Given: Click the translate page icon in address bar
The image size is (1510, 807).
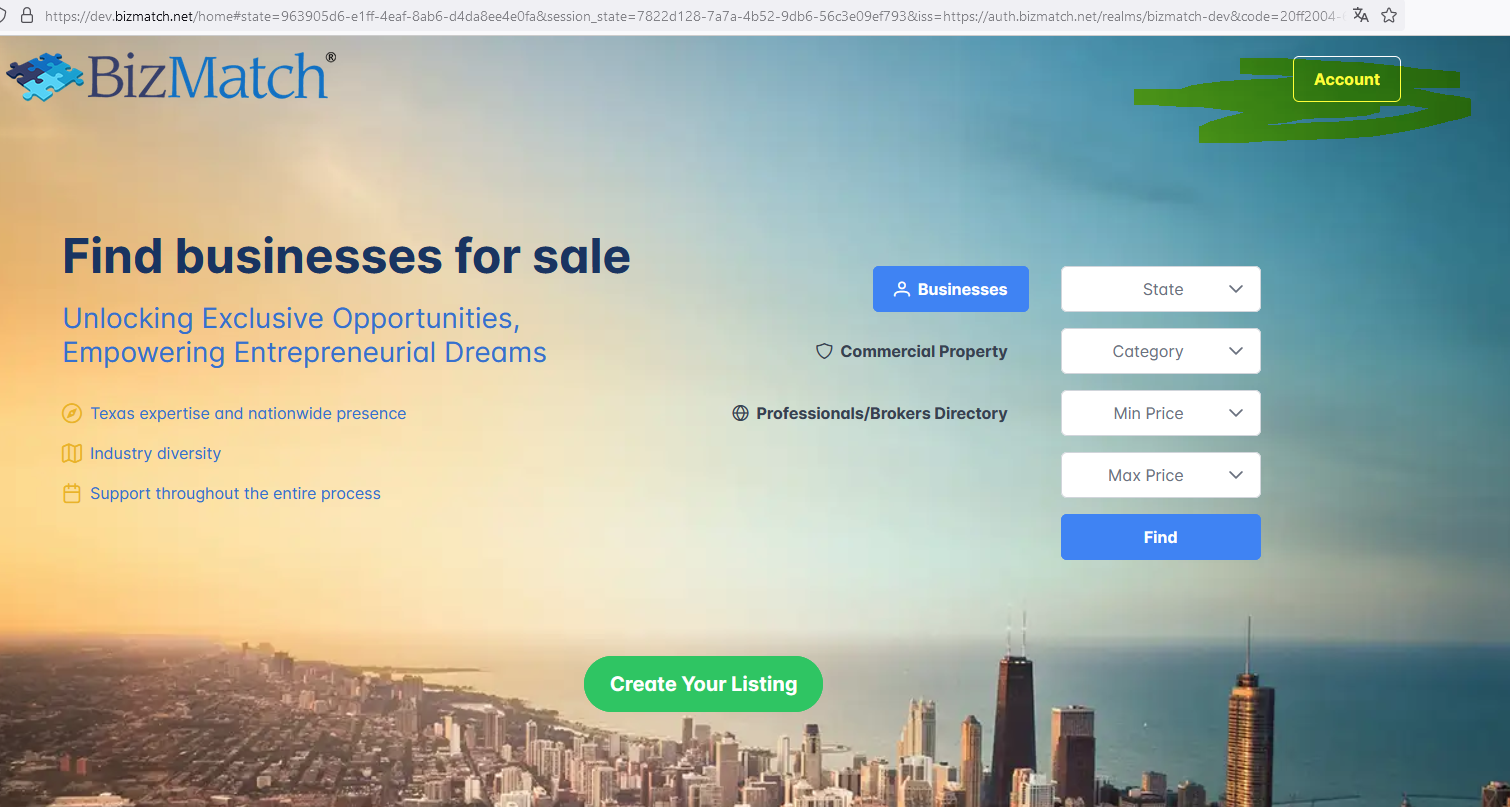Looking at the screenshot, I should coord(1360,15).
